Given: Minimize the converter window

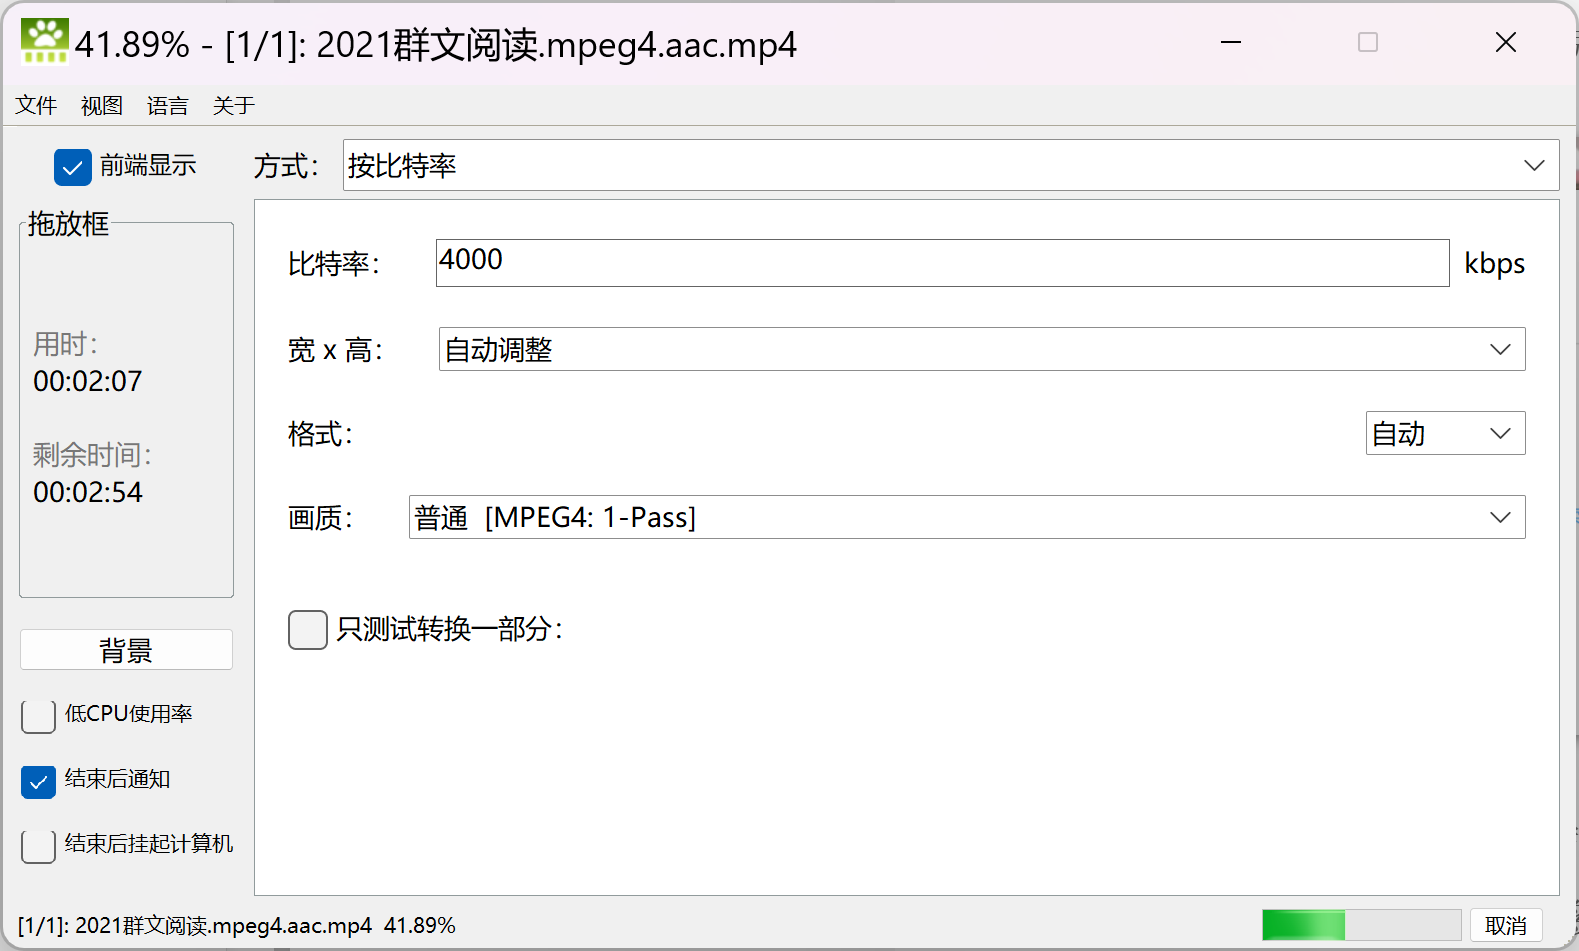Looking at the screenshot, I should click(x=1231, y=43).
